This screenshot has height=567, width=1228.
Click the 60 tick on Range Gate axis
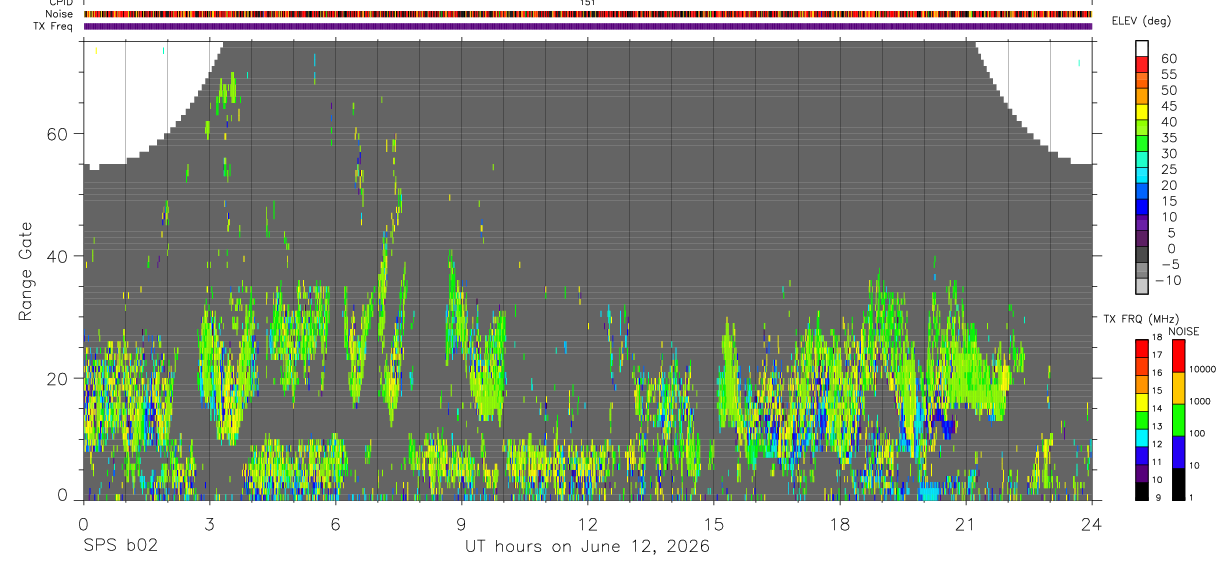pyautogui.click(x=59, y=134)
